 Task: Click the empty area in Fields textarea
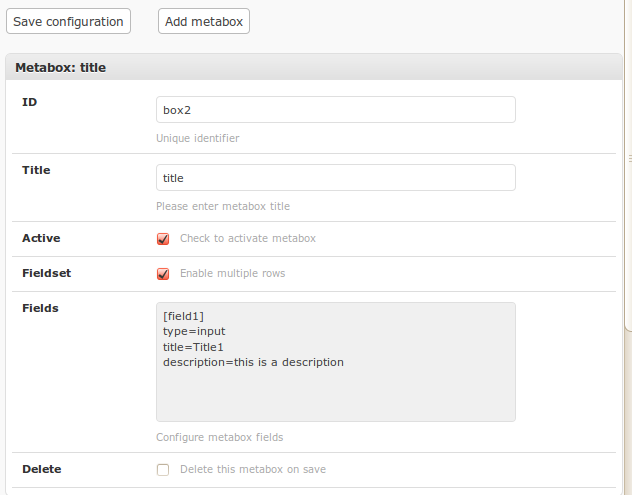pos(336,395)
